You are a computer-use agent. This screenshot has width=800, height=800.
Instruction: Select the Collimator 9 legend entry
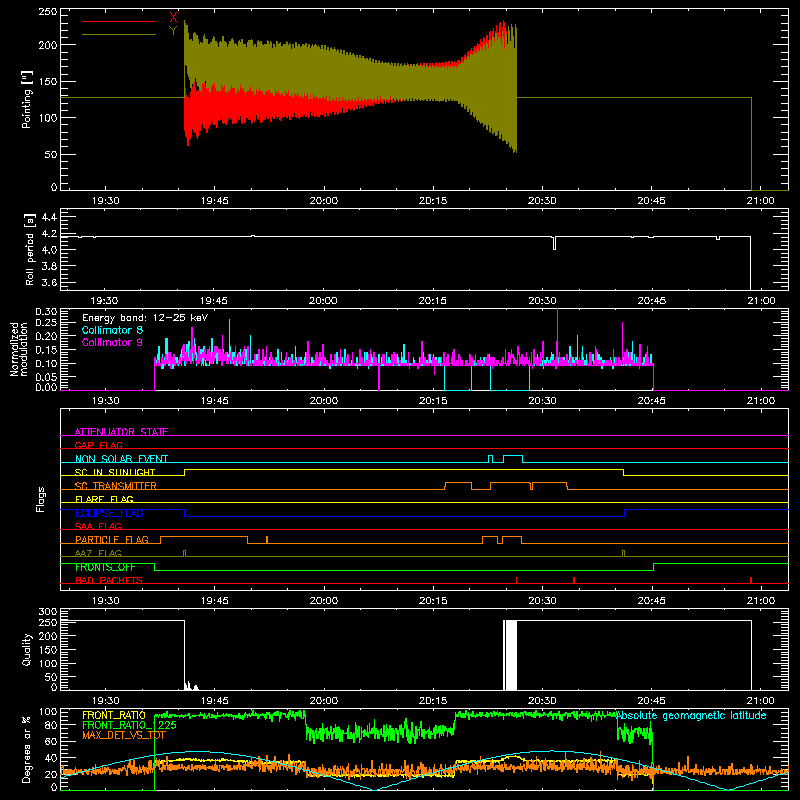(112, 342)
